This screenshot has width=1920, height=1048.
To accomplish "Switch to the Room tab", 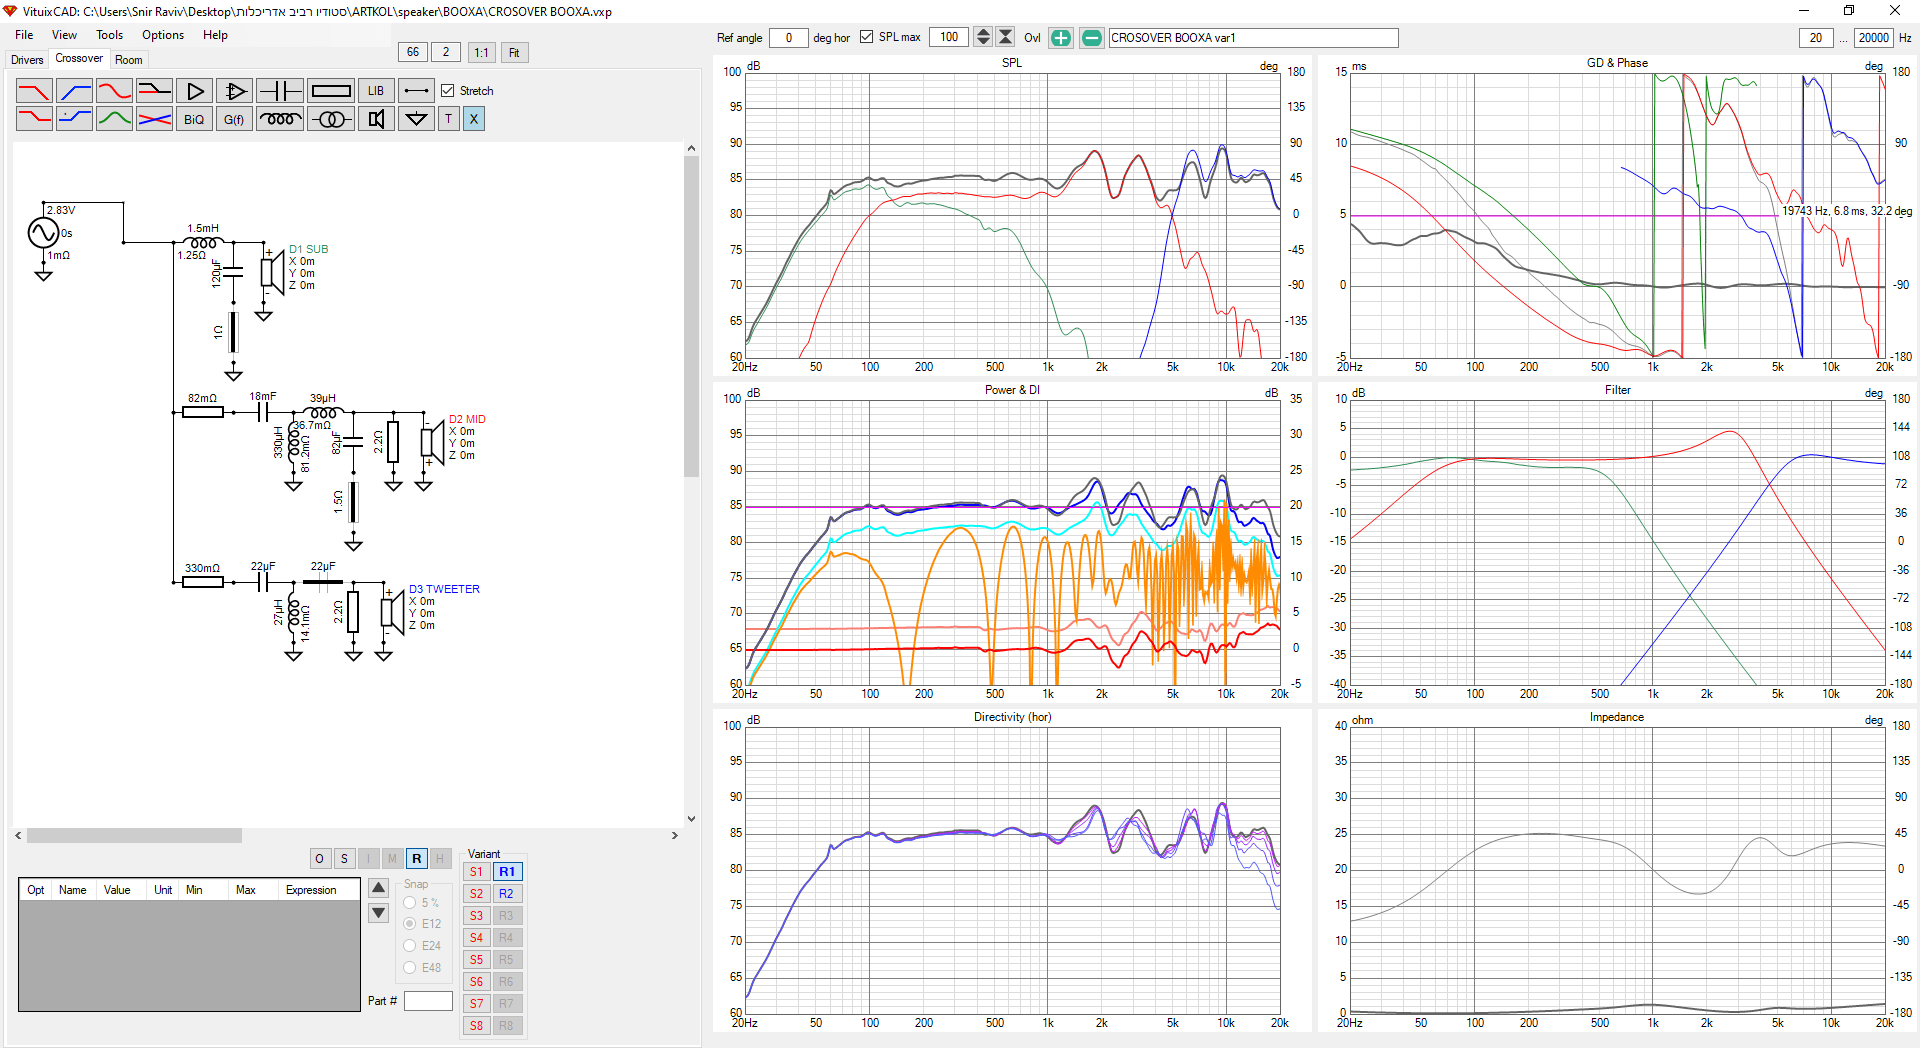I will pos(129,60).
